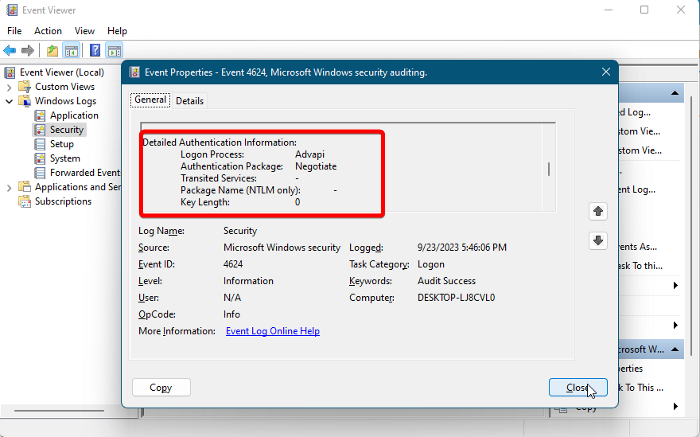Click the Forward arrow toolbar icon
700x437 pixels.
coord(28,50)
